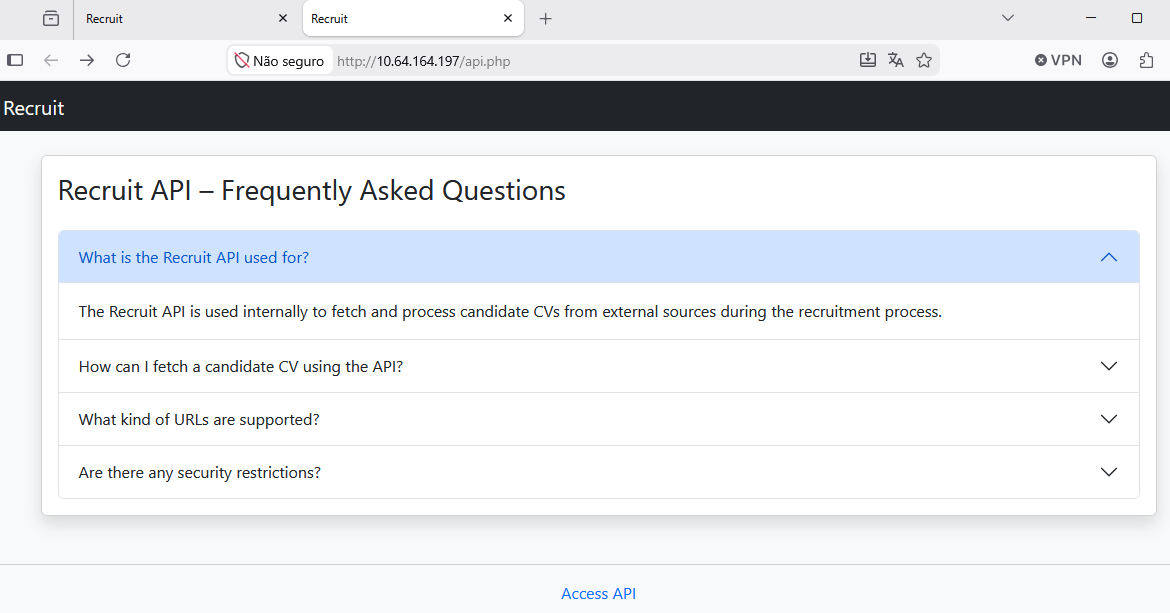
Task: Bookmark this page with star icon
Action: click(924, 60)
